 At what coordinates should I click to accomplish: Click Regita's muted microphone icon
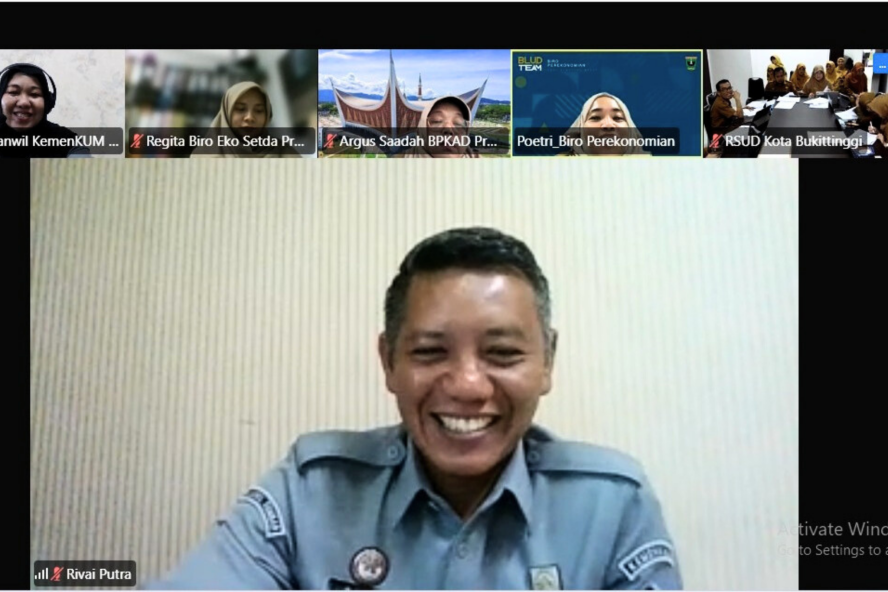coord(137,142)
